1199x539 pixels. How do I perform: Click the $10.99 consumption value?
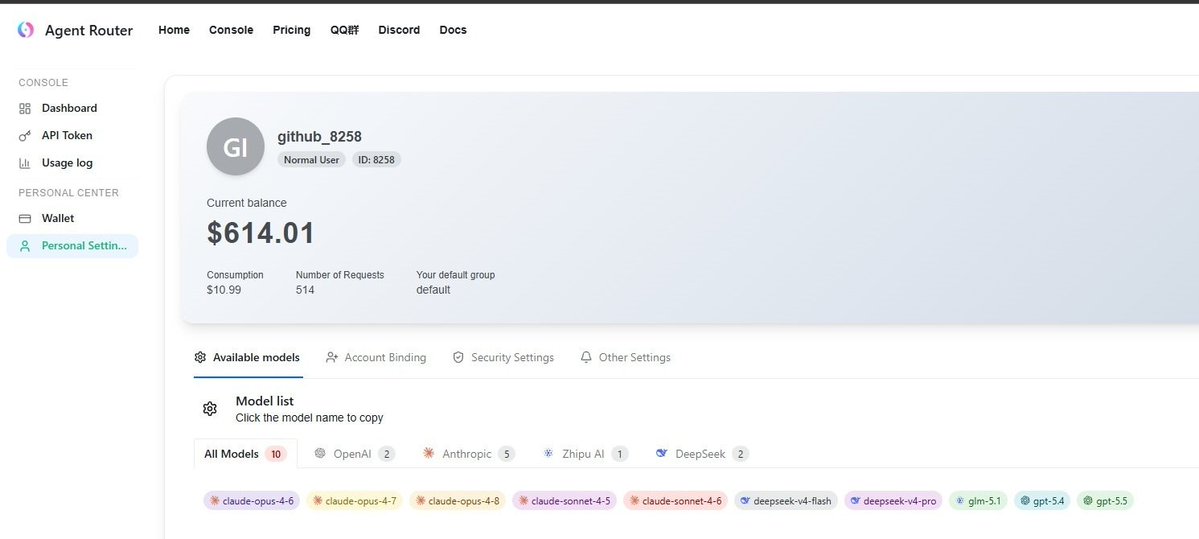point(224,291)
